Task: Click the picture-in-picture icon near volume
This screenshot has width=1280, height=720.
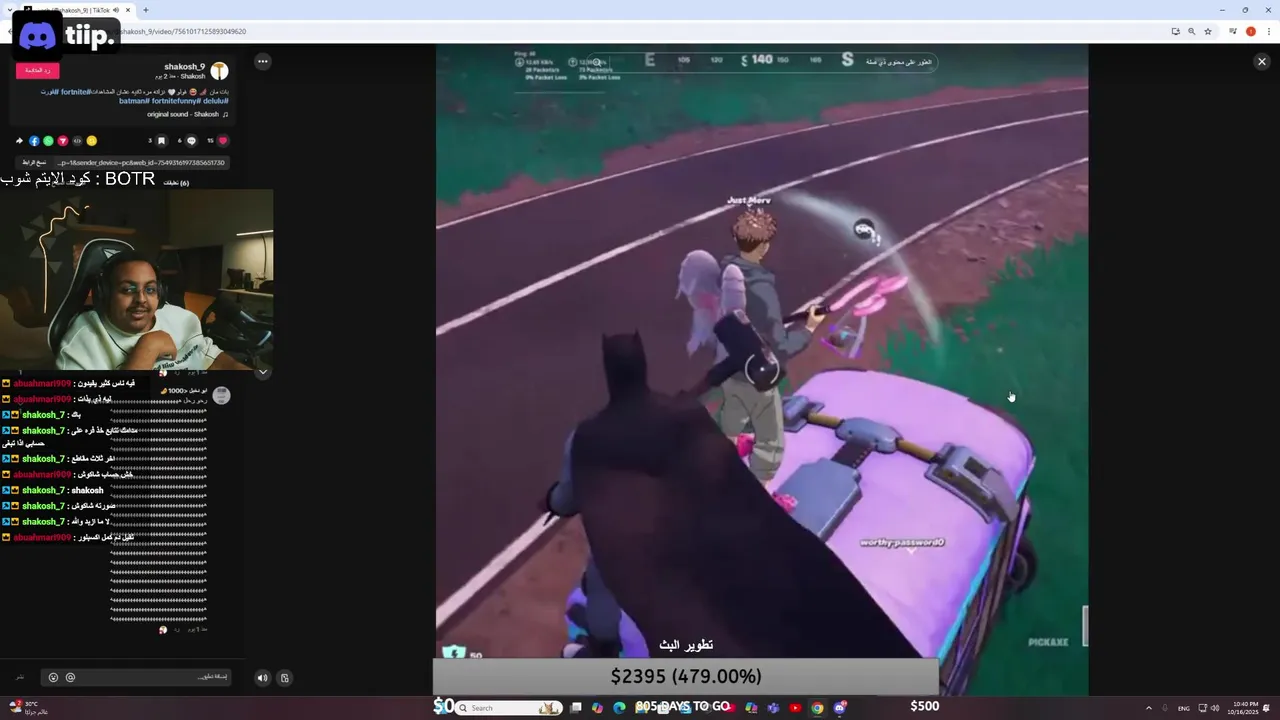Action: (285, 678)
